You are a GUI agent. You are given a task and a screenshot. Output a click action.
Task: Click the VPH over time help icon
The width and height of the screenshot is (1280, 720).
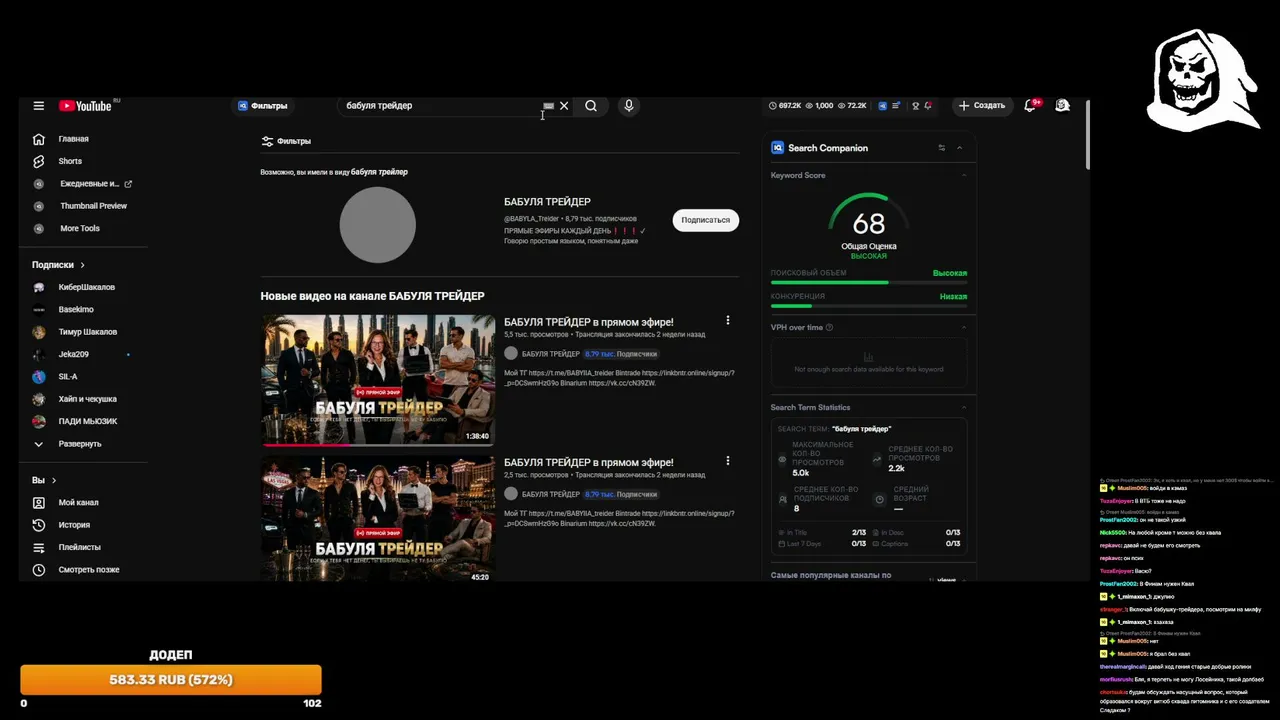coord(830,327)
